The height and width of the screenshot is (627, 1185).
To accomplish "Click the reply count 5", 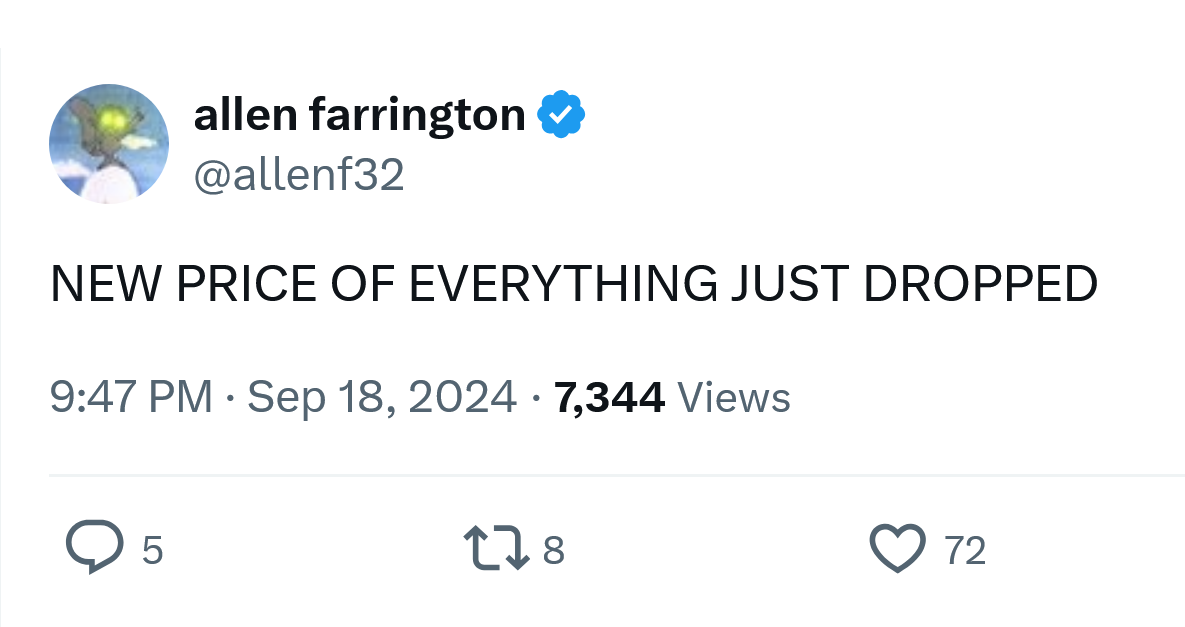I will click(x=152, y=550).
